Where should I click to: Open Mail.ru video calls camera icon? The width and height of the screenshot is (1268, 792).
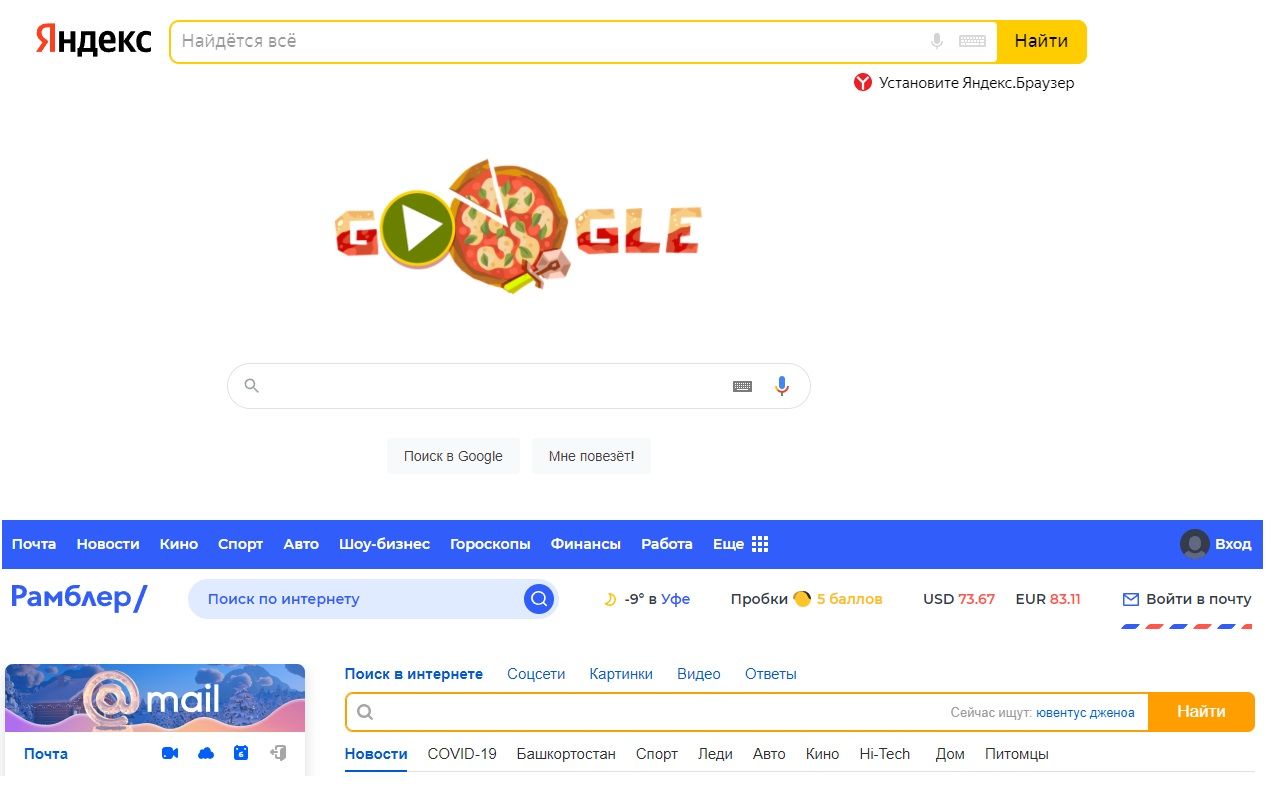(170, 753)
